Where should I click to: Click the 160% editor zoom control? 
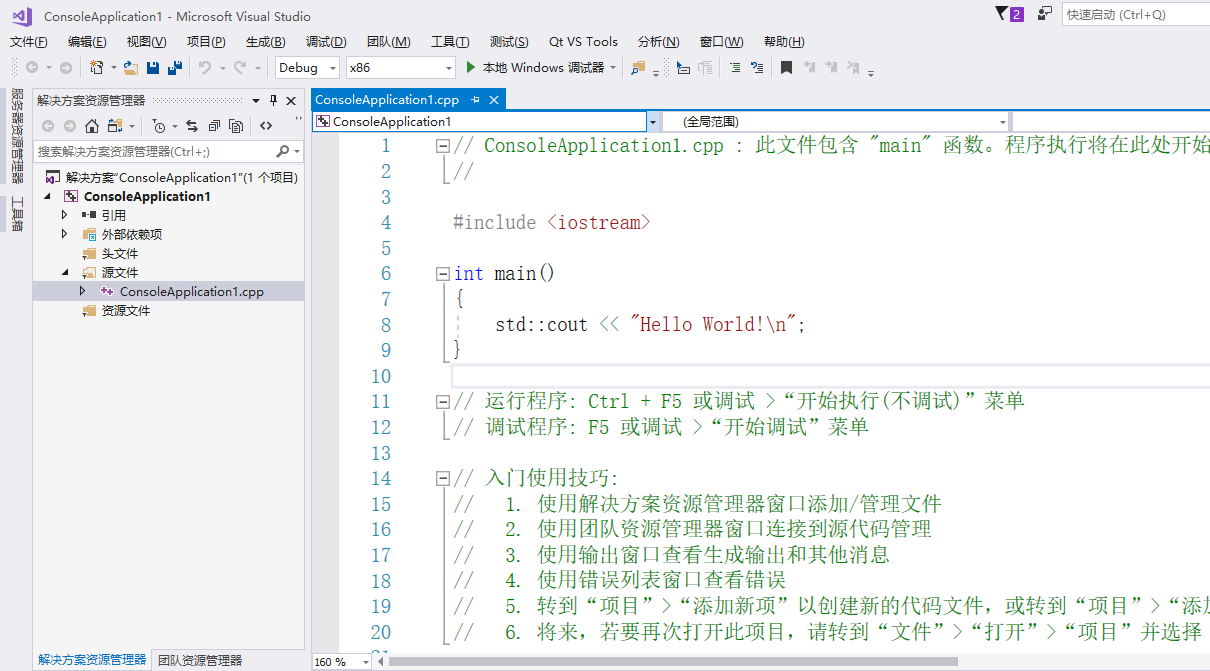[x=338, y=661]
